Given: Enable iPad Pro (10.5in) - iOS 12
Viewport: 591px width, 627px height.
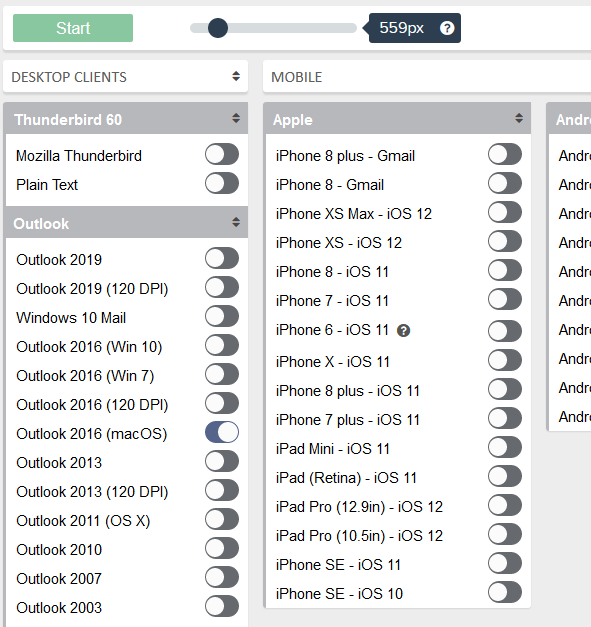Looking at the screenshot, I should coord(505,534).
